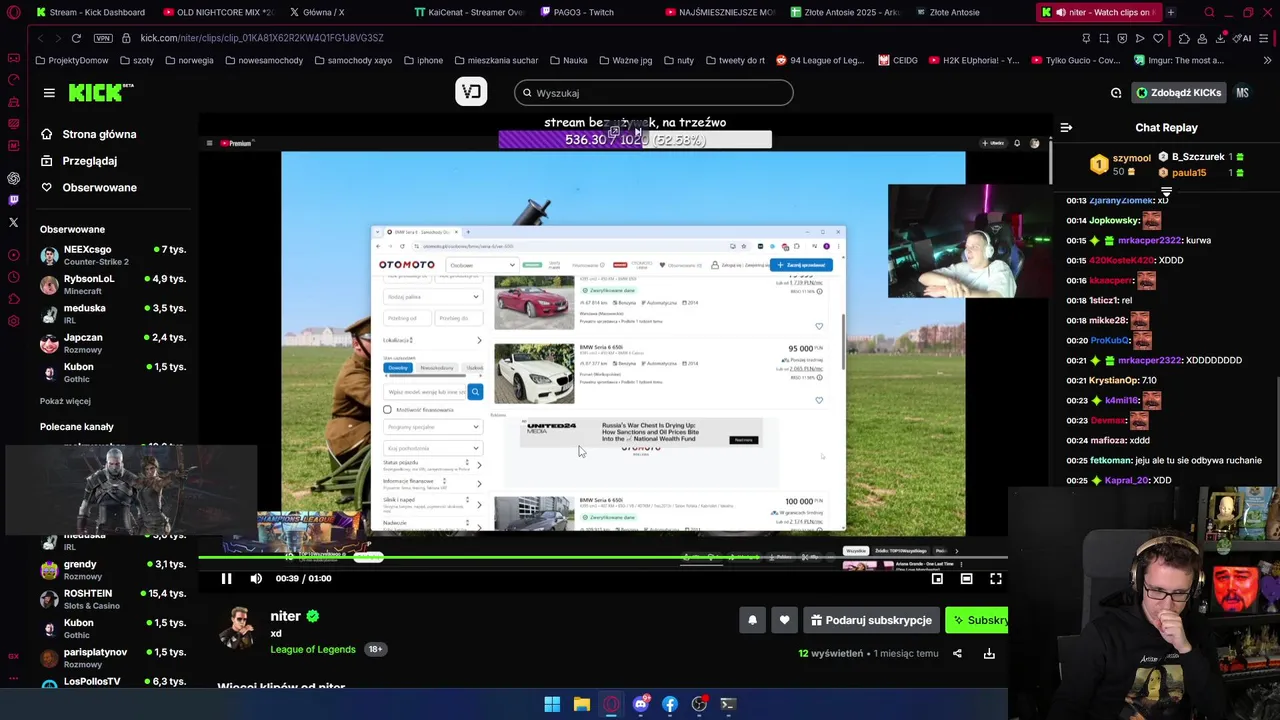
Task: Open Przeglądaj in the sidebar
Action: tap(89, 161)
